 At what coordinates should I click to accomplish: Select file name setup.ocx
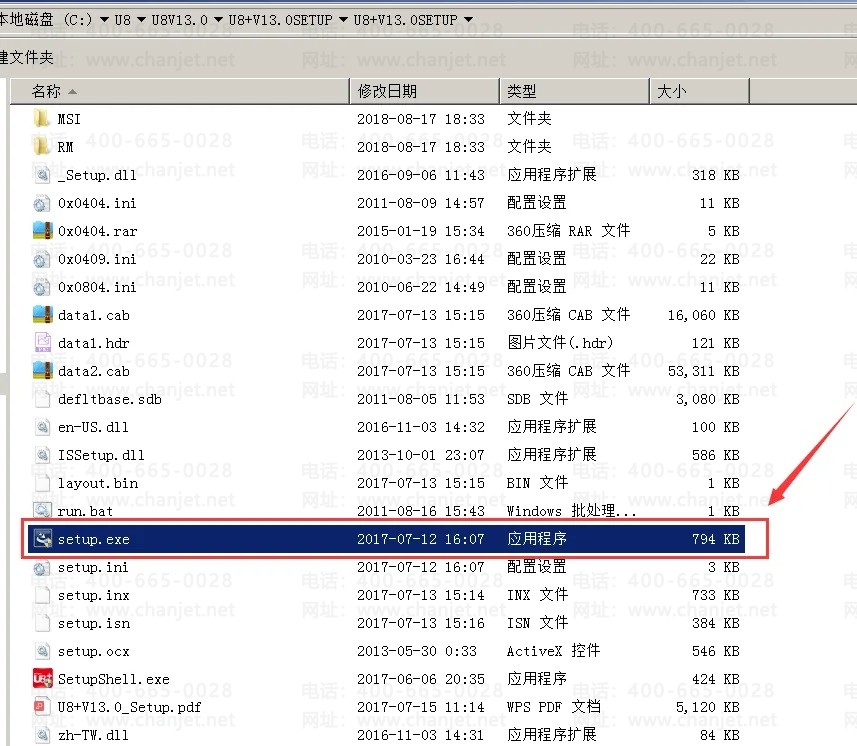(x=93, y=651)
